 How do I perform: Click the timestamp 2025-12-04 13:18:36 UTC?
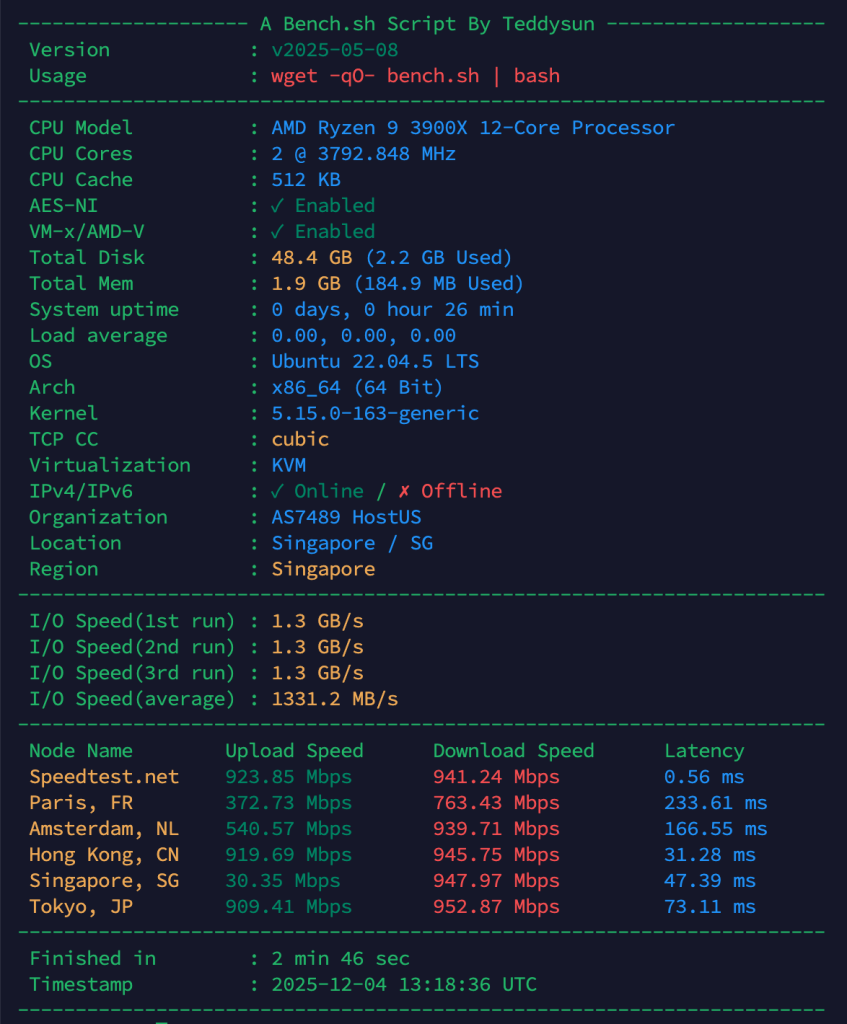pyautogui.click(x=404, y=986)
